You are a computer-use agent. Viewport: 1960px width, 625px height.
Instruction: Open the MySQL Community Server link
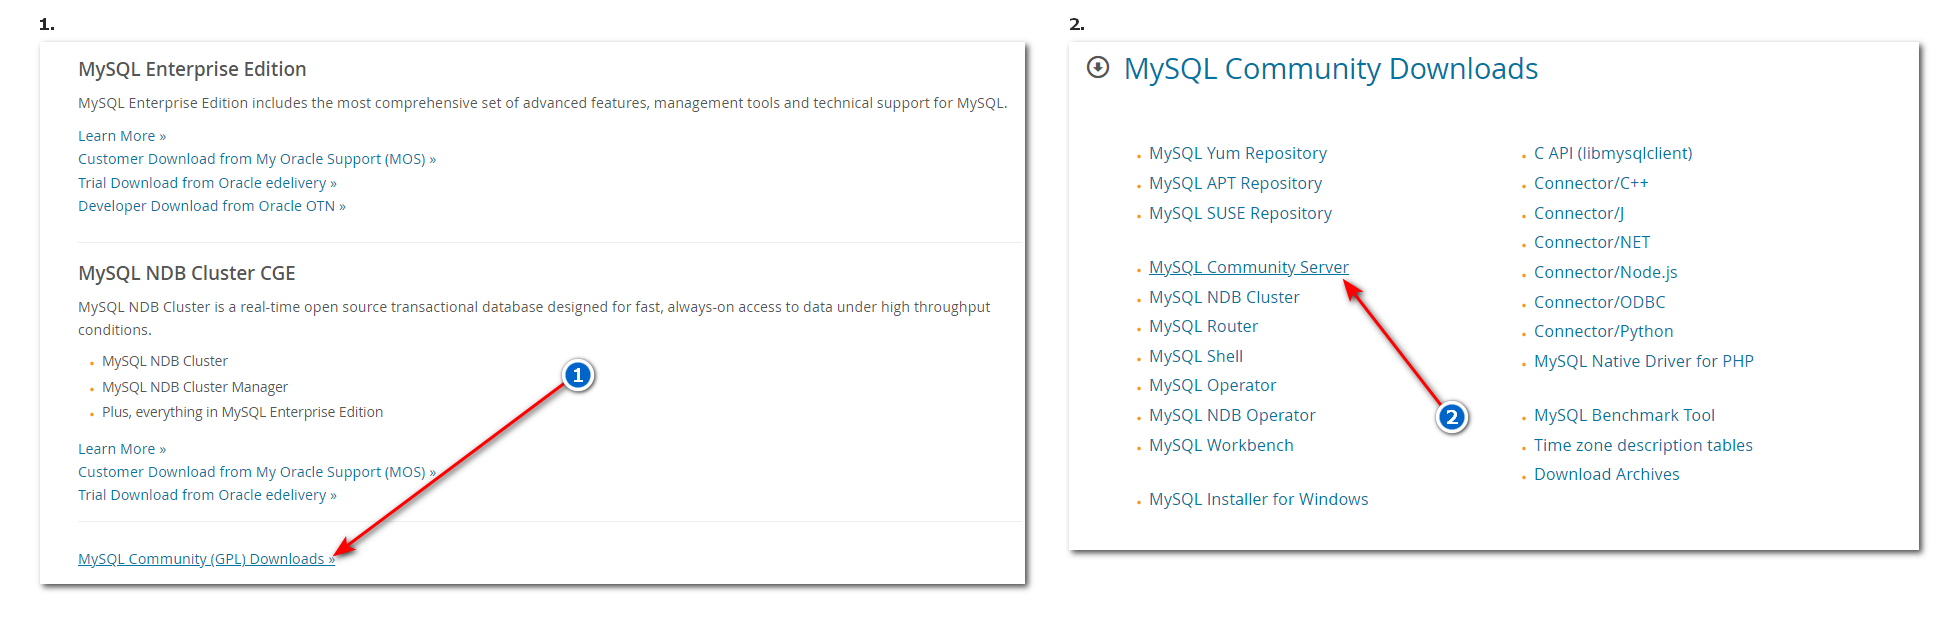click(1248, 267)
